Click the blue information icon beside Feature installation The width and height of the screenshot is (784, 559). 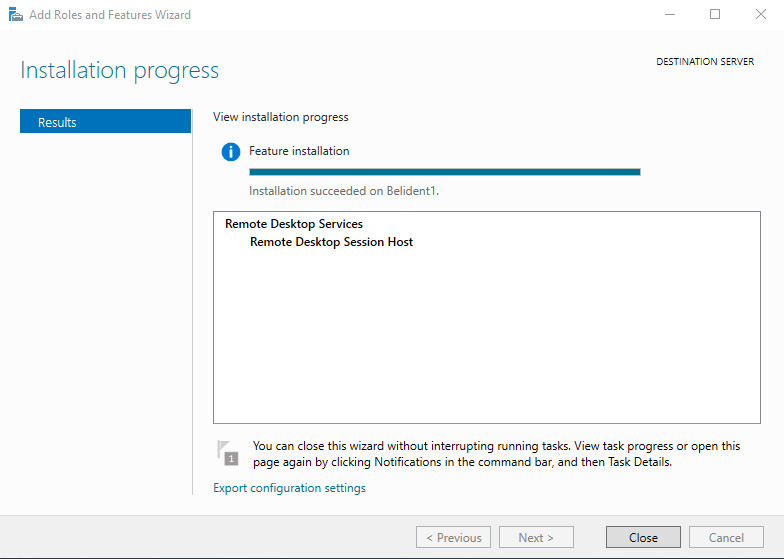(231, 152)
